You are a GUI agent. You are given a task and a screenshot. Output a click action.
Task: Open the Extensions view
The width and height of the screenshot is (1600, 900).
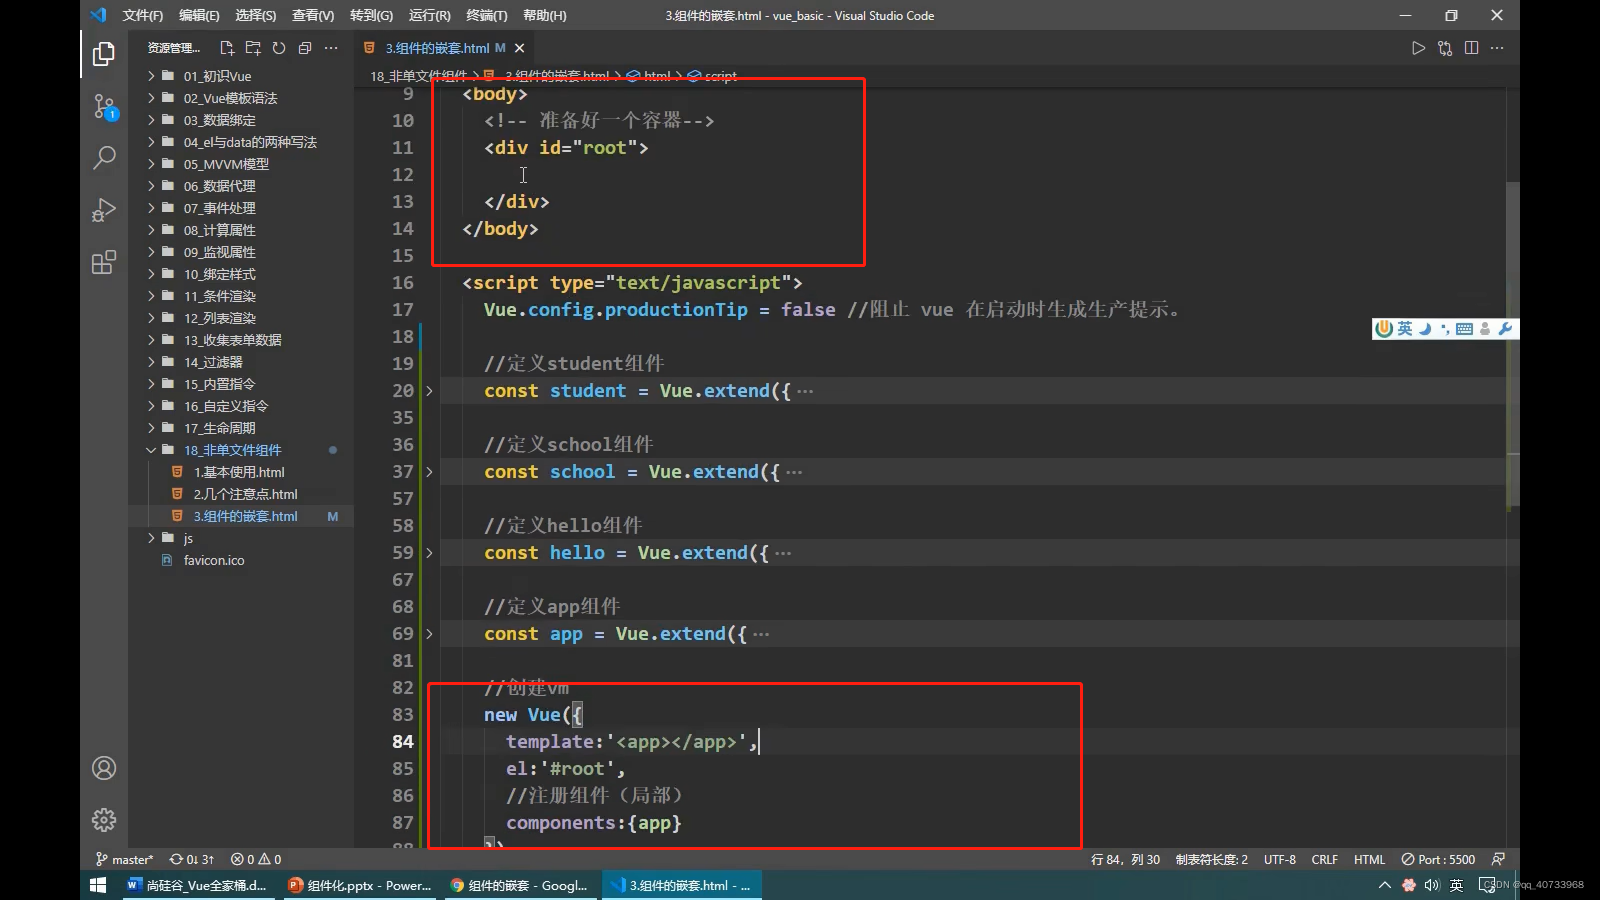pos(104,263)
